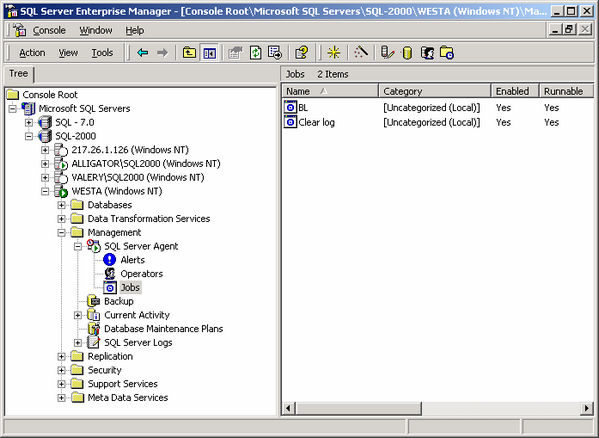The height and width of the screenshot is (438, 599).
Task: Select the Backup icon in tree
Action: pos(93,301)
